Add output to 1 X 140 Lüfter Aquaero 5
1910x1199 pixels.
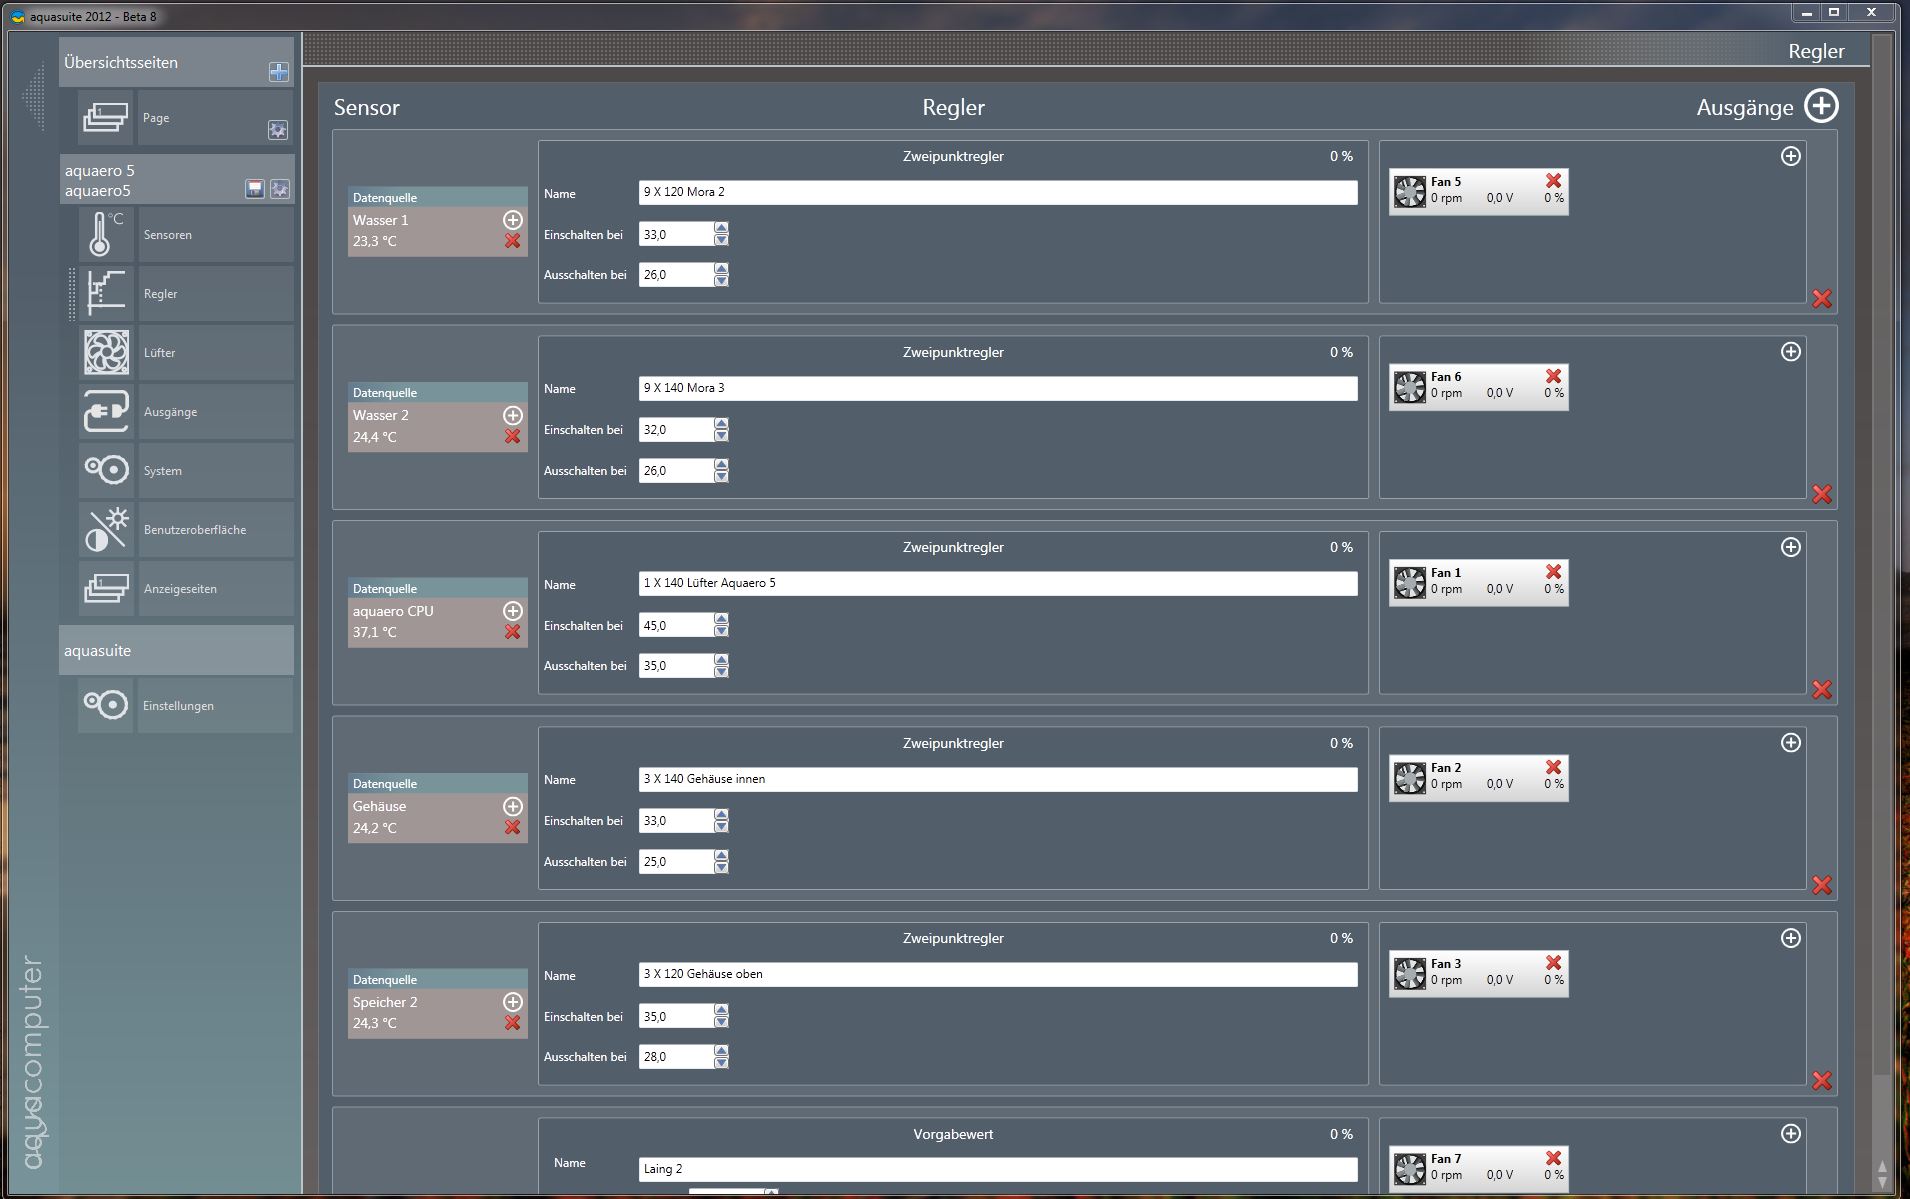1790,547
